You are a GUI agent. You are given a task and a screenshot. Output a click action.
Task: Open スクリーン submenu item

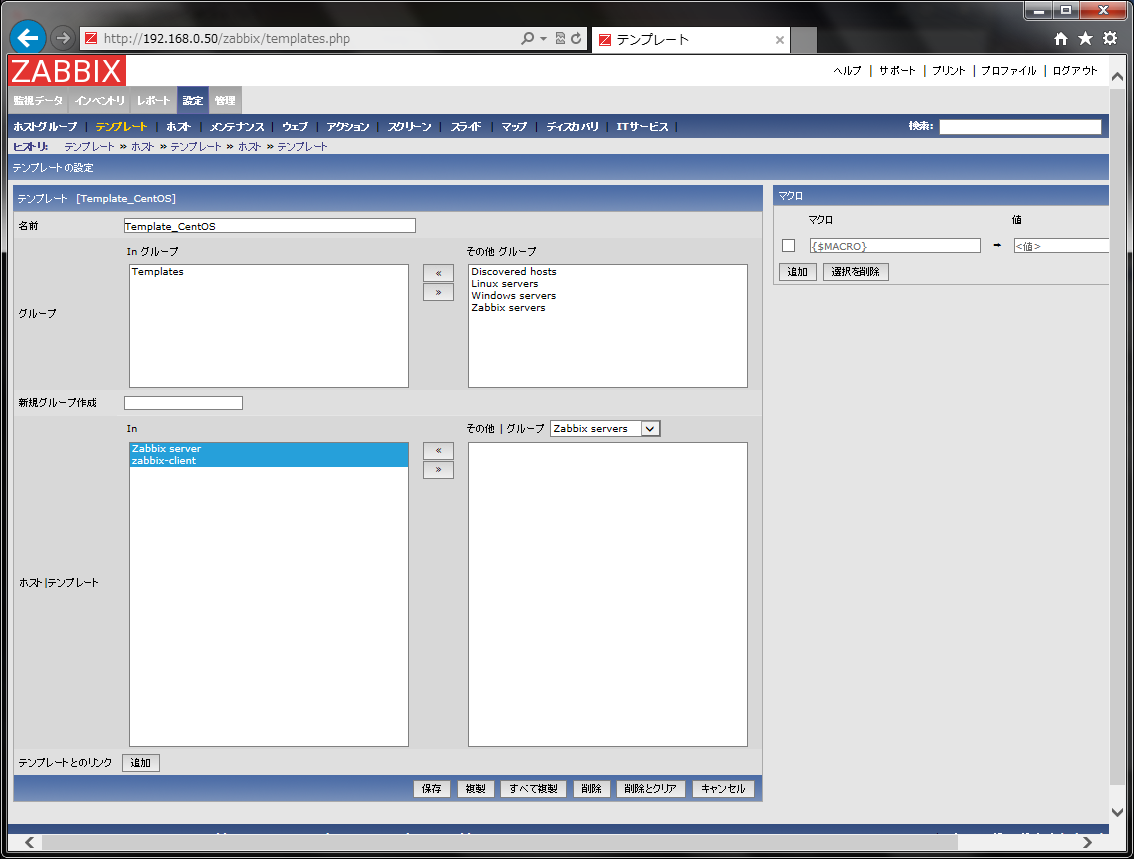pos(409,127)
